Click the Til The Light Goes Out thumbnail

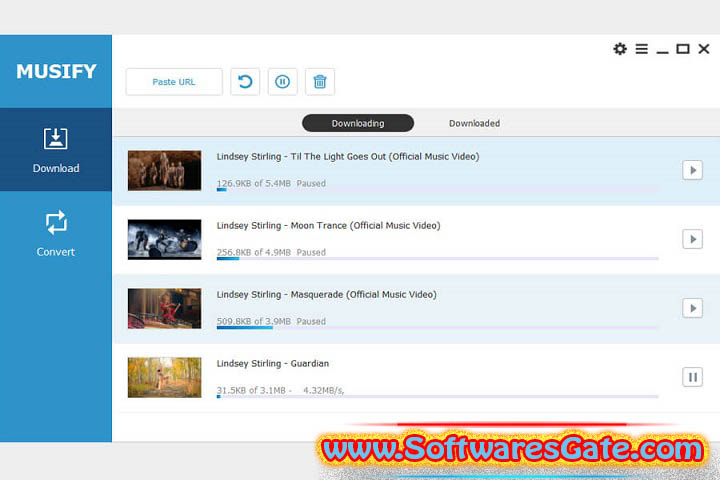coord(164,170)
